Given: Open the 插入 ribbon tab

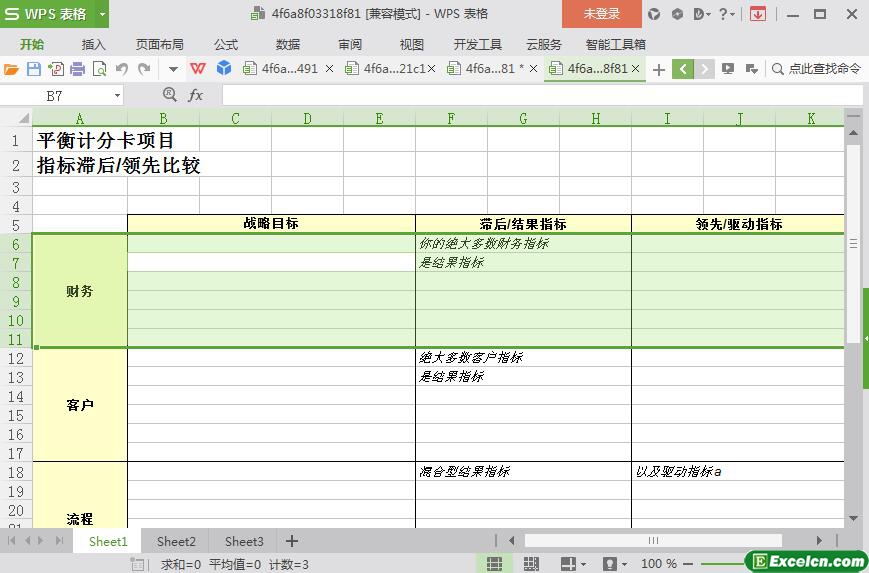Looking at the screenshot, I should [x=93, y=44].
